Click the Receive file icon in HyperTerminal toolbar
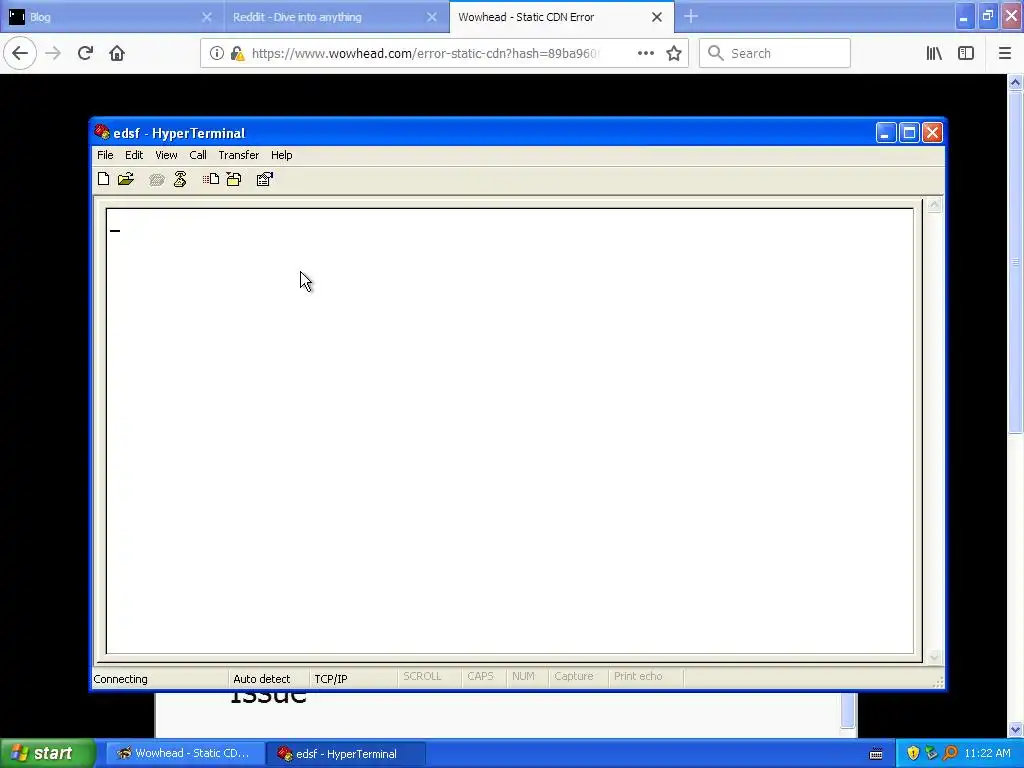This screenshot has height=768, width=1024. coord(234,179)
